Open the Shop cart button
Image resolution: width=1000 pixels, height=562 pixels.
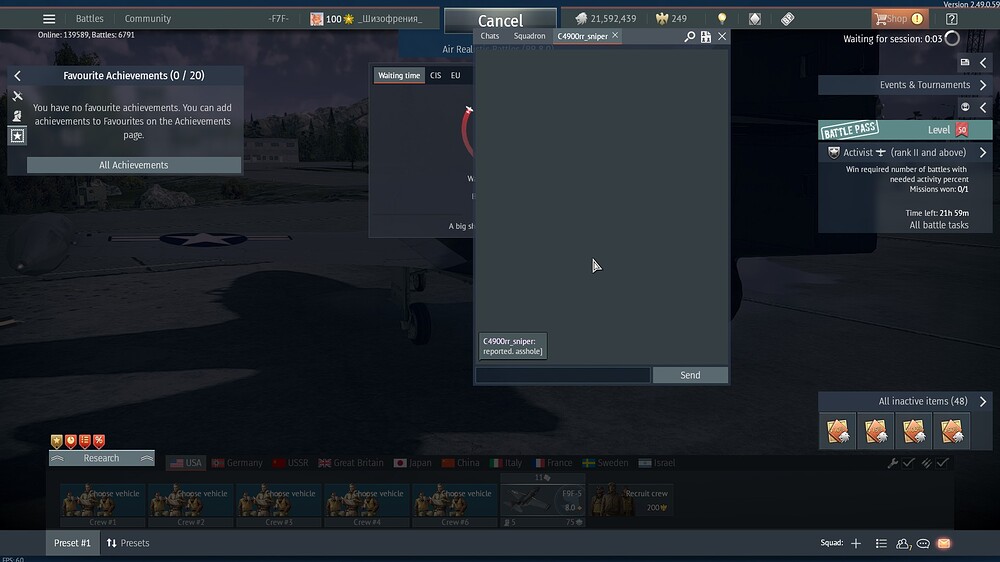tap(897, 19)
